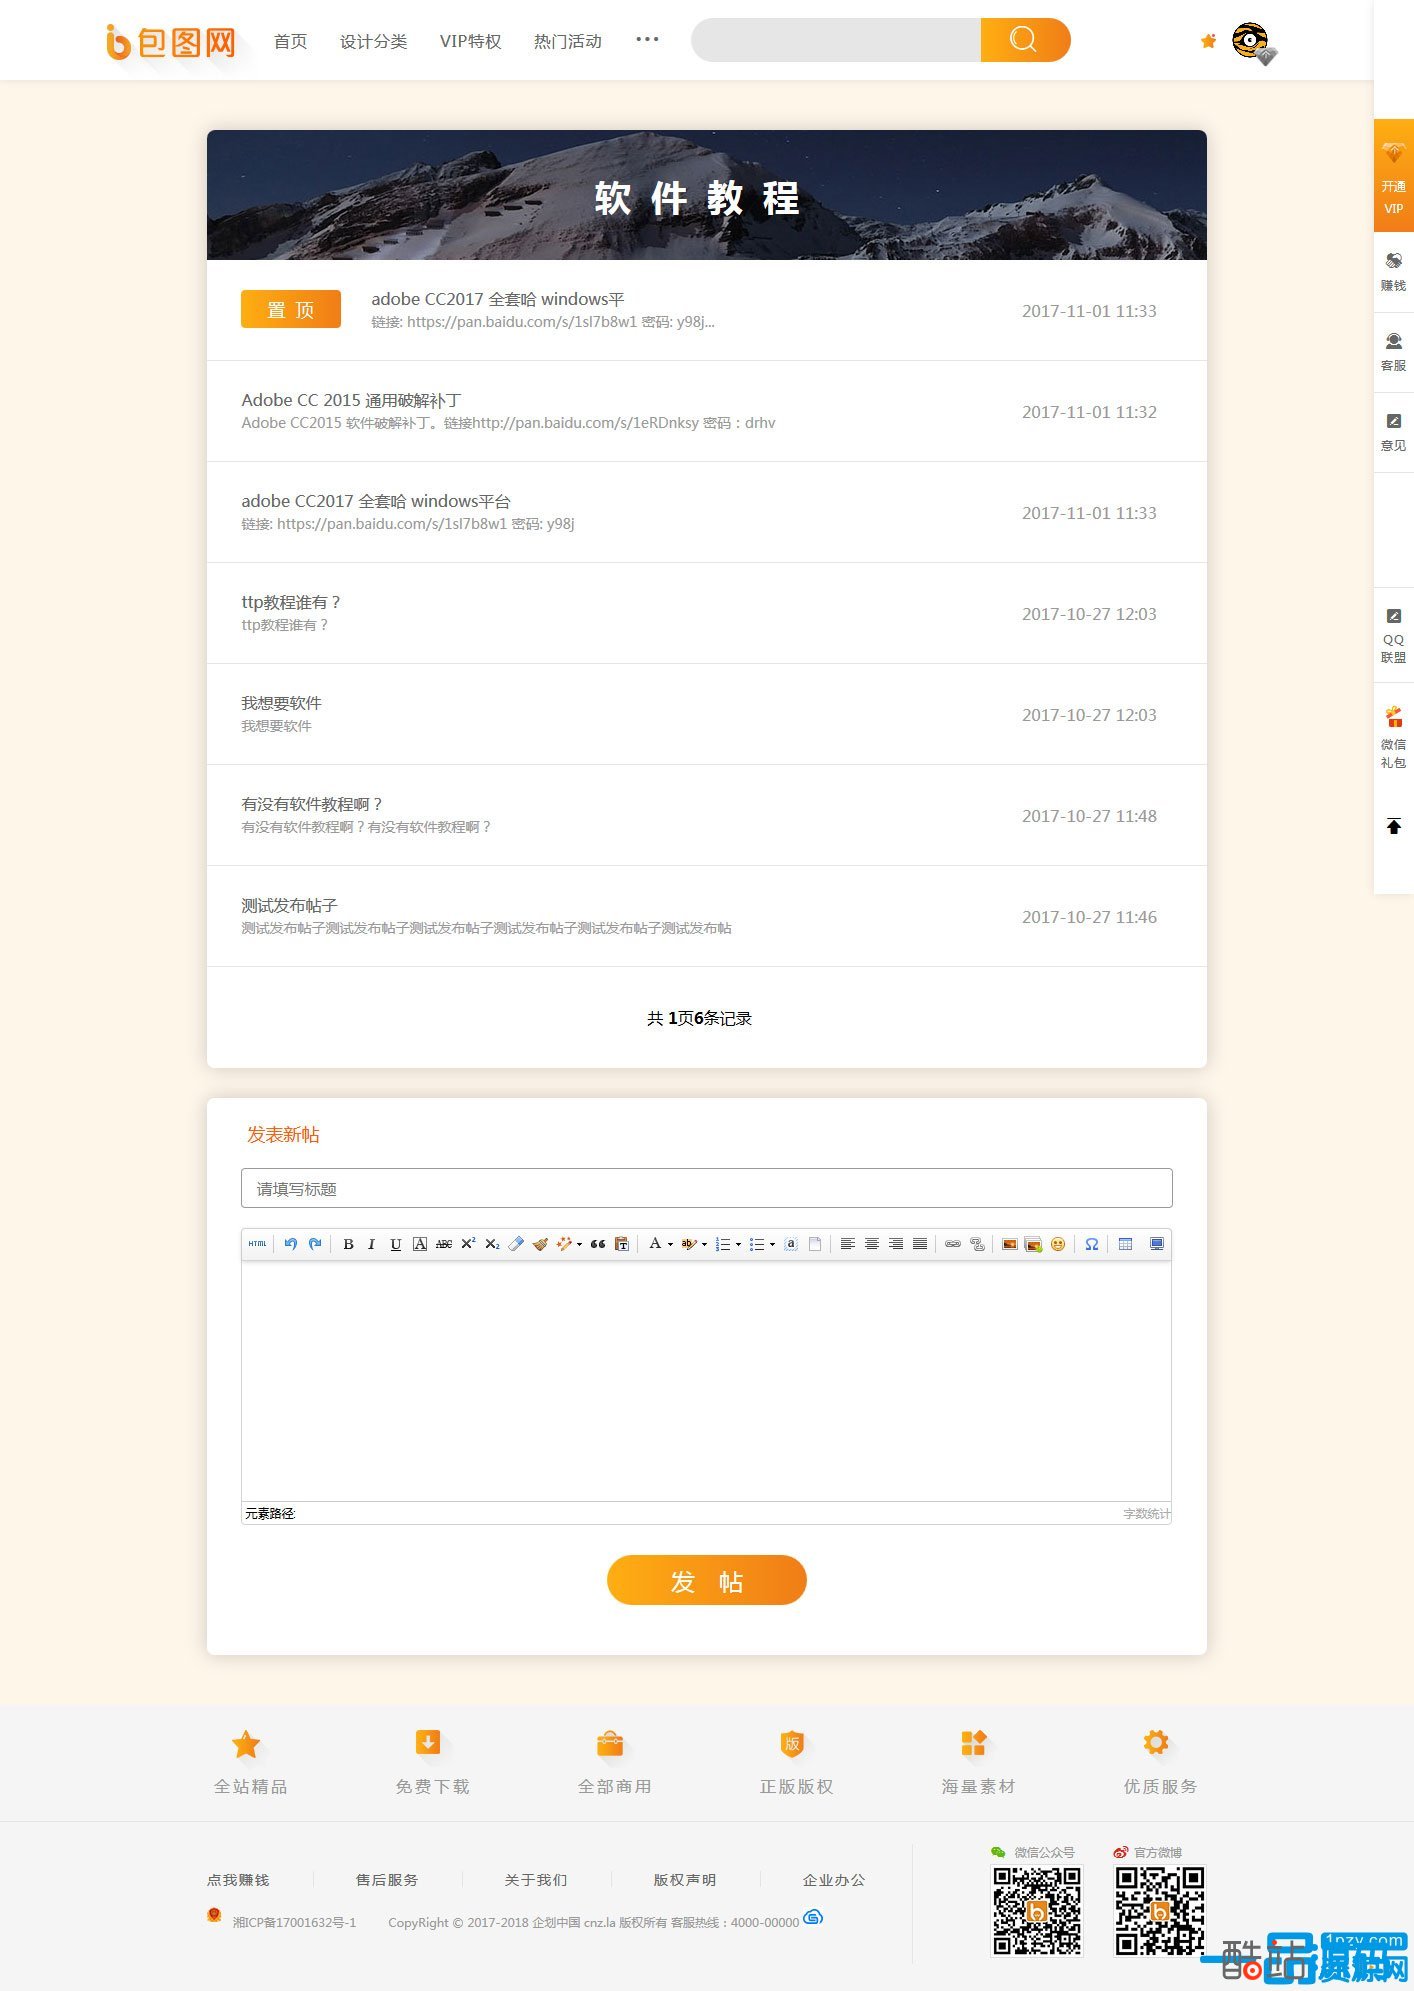Image resolution: width=1414 pixels, height=1991 pixels.
Task: Click the insert link chain icon
Action: 953,1244
